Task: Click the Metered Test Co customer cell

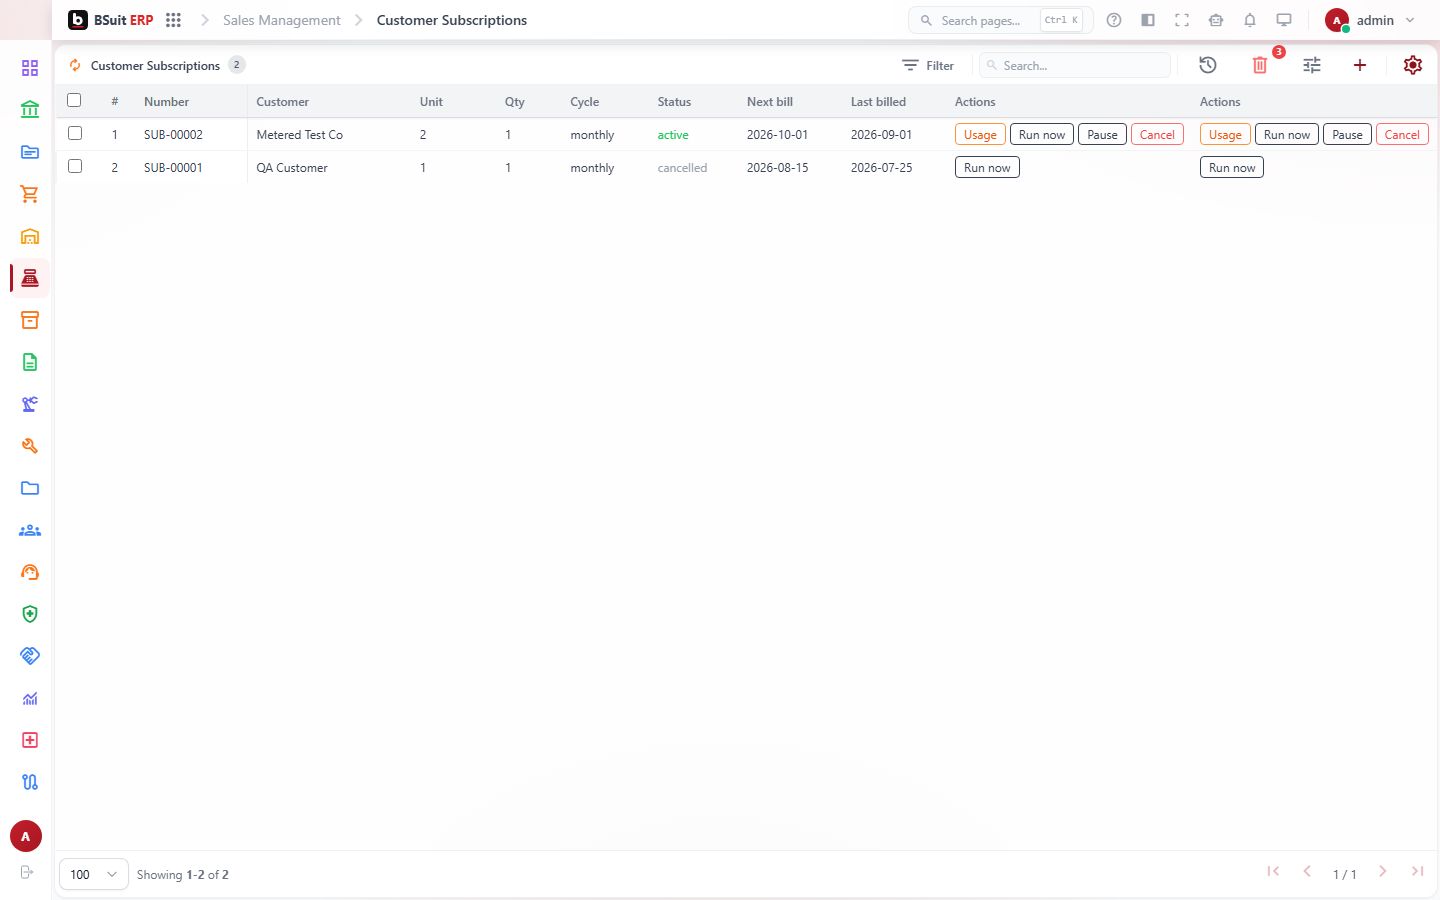Action: tap(299, 135)
